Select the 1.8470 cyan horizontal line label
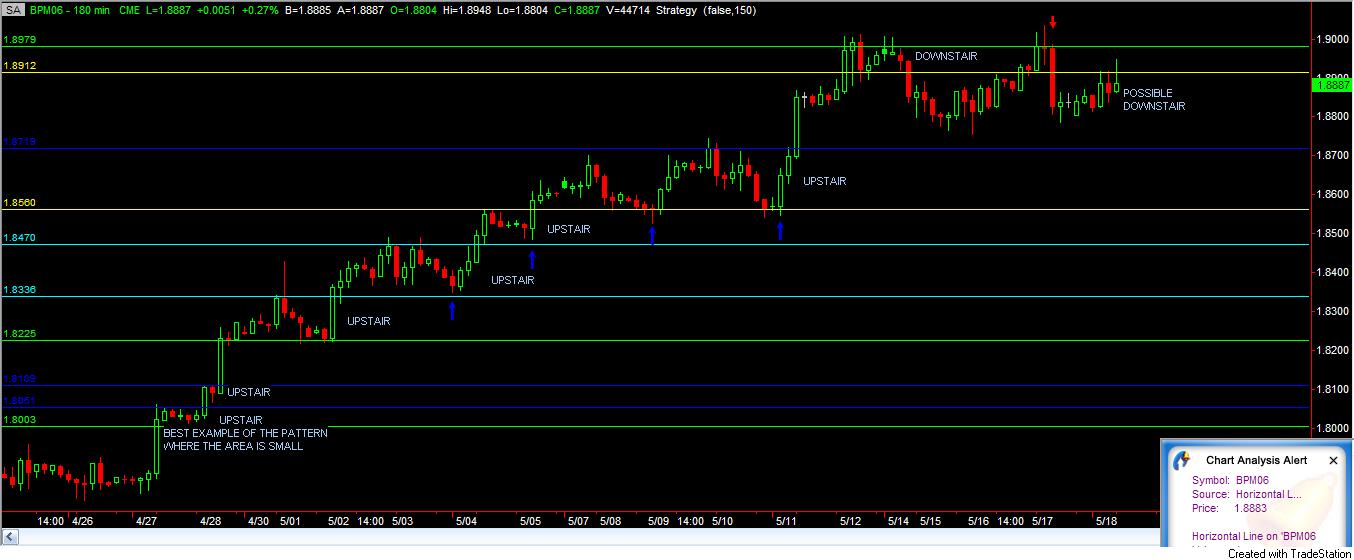 pyautogui.click(x=20, y=238)
